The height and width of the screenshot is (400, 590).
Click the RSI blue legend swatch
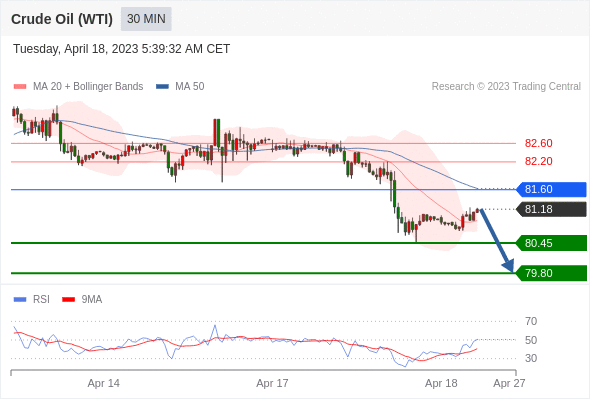pyautogui.click(x=20, y=300)
